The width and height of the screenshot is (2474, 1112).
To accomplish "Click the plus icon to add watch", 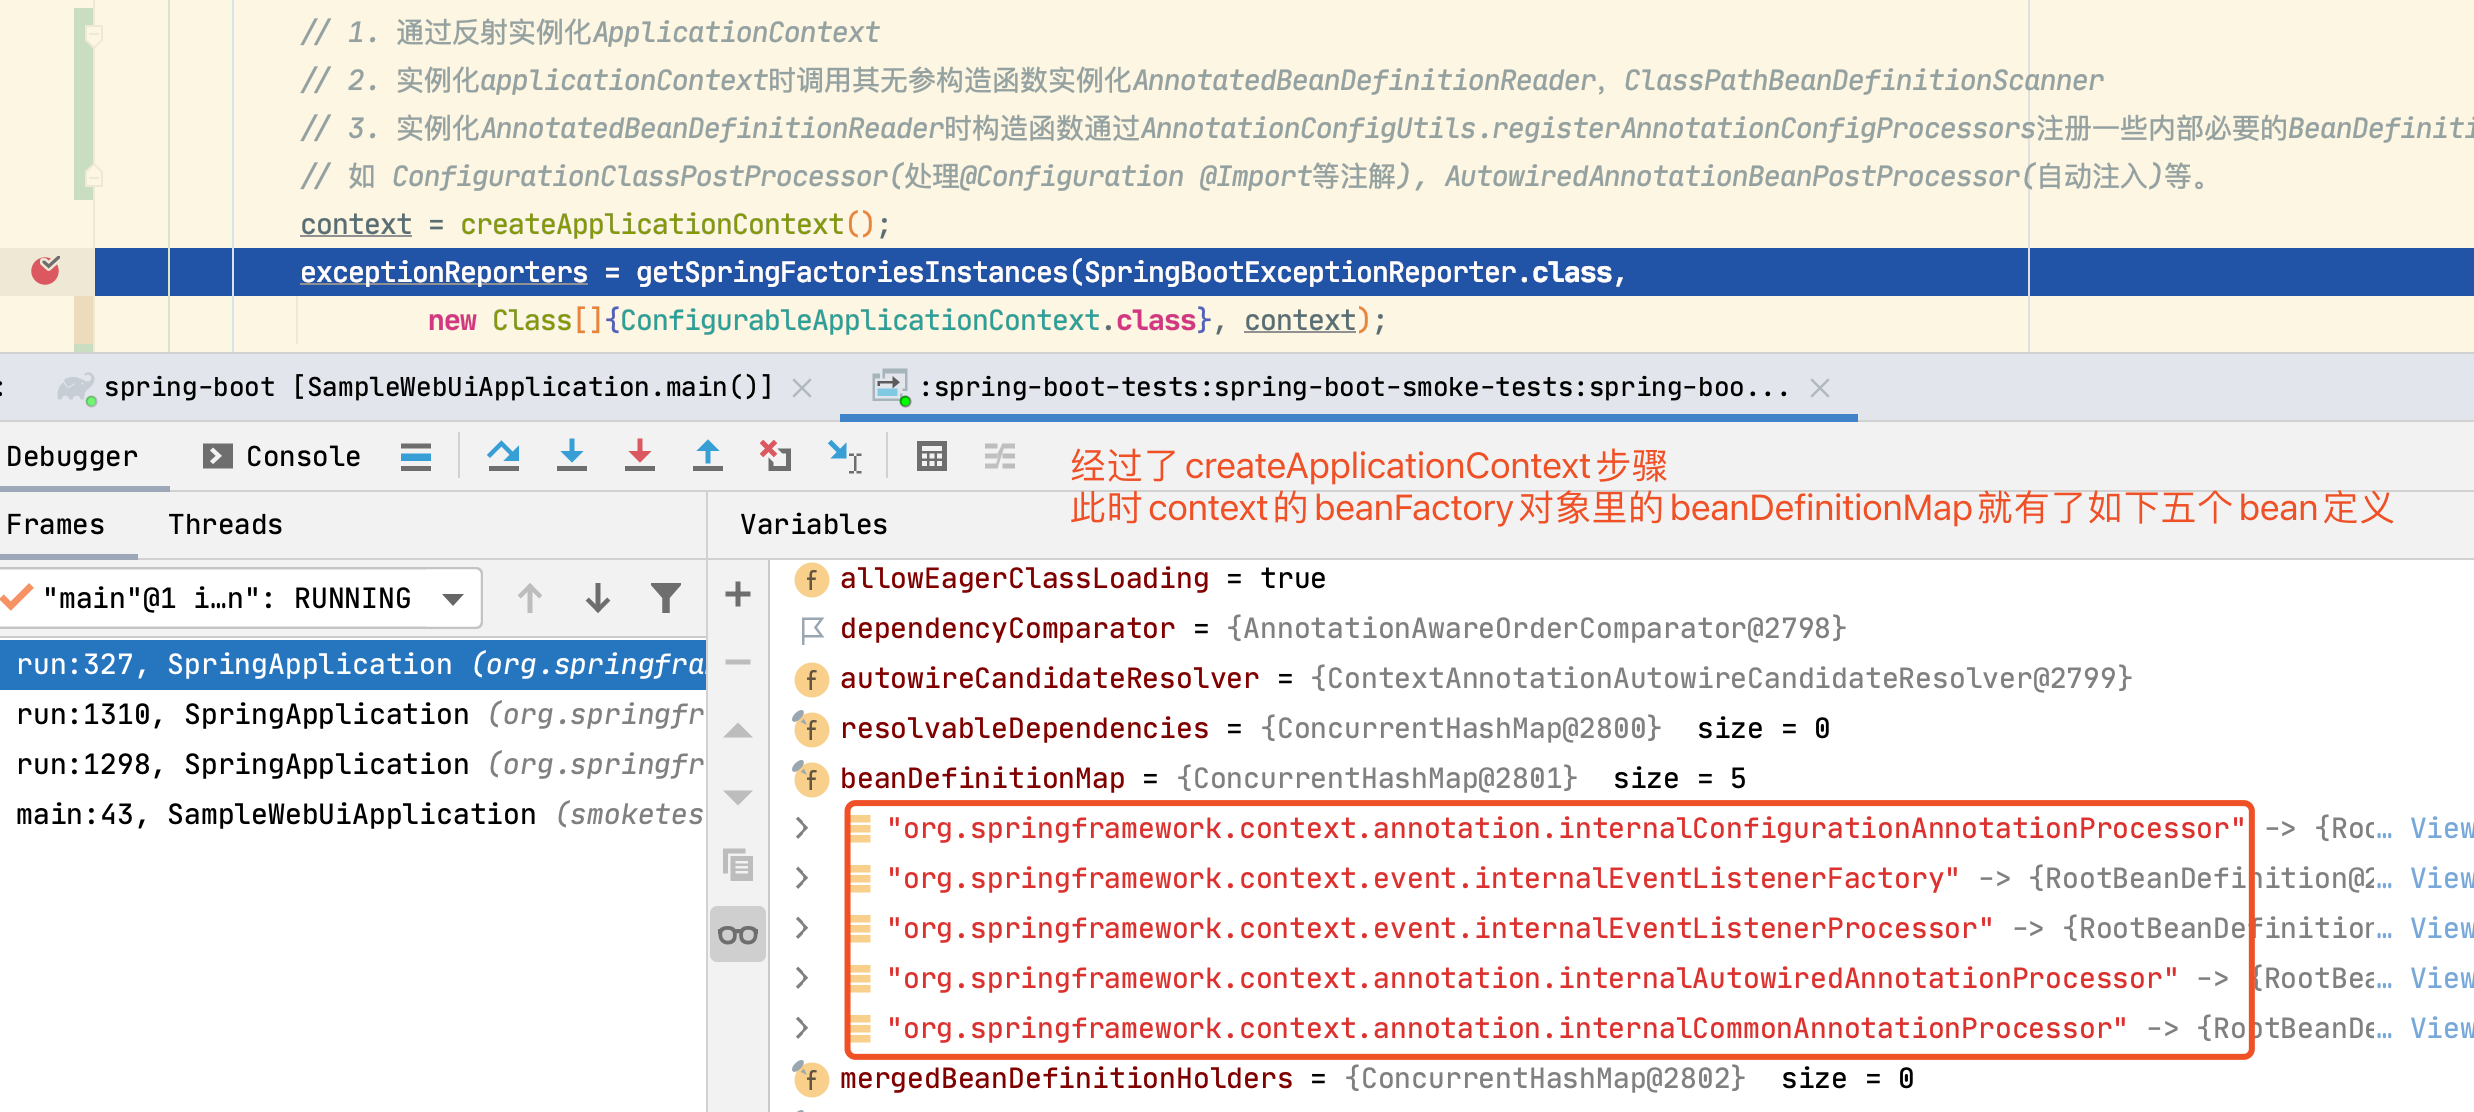I will [738, 594].
